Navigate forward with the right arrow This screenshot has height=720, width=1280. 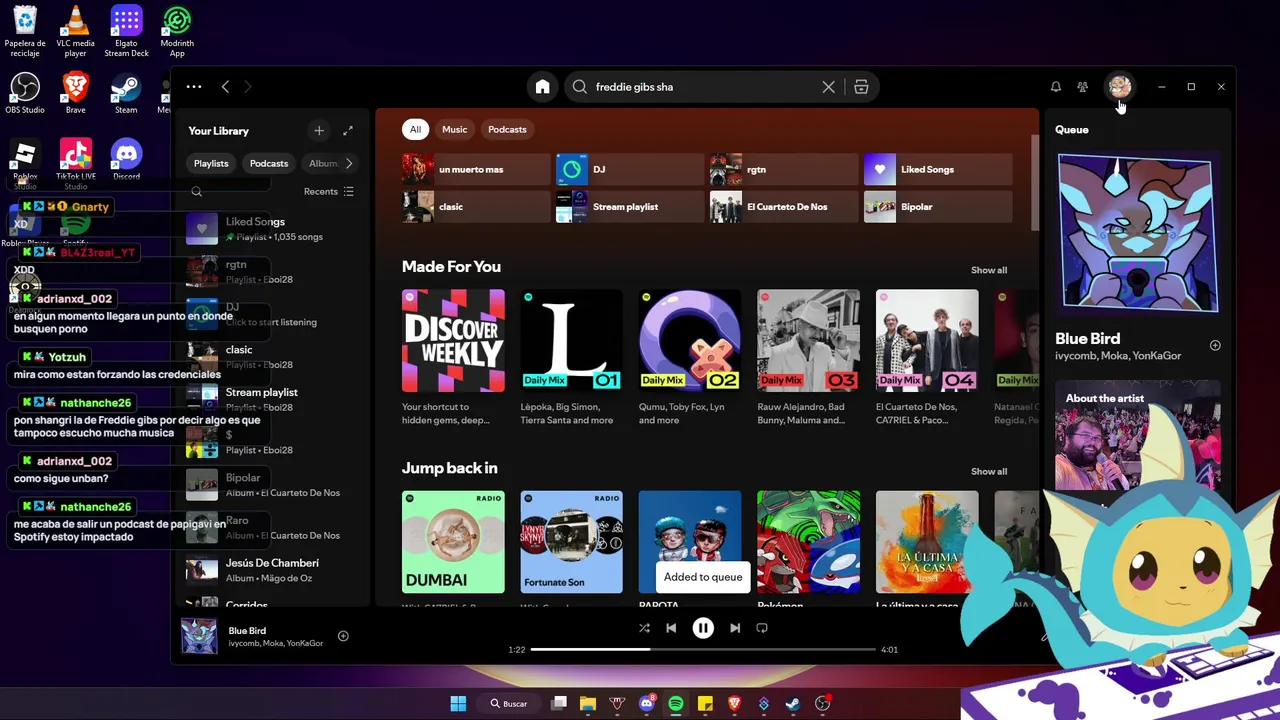click(248, 87)
